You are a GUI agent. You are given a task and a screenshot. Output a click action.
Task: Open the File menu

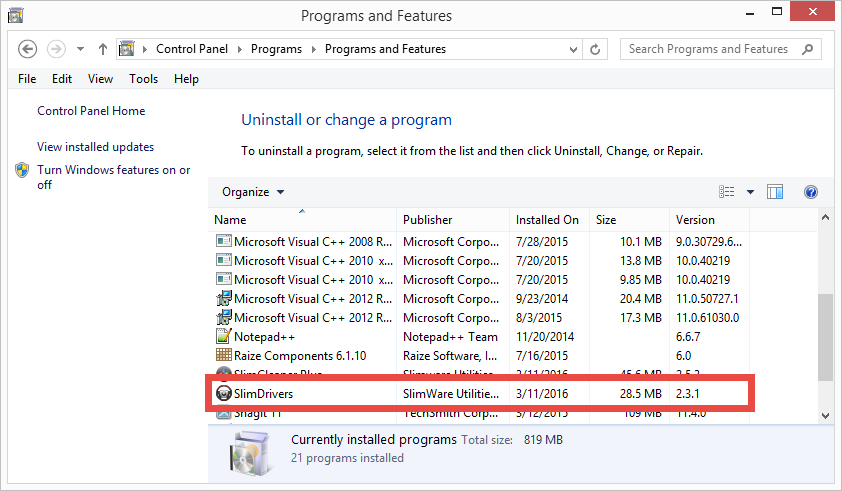(27, 79)
